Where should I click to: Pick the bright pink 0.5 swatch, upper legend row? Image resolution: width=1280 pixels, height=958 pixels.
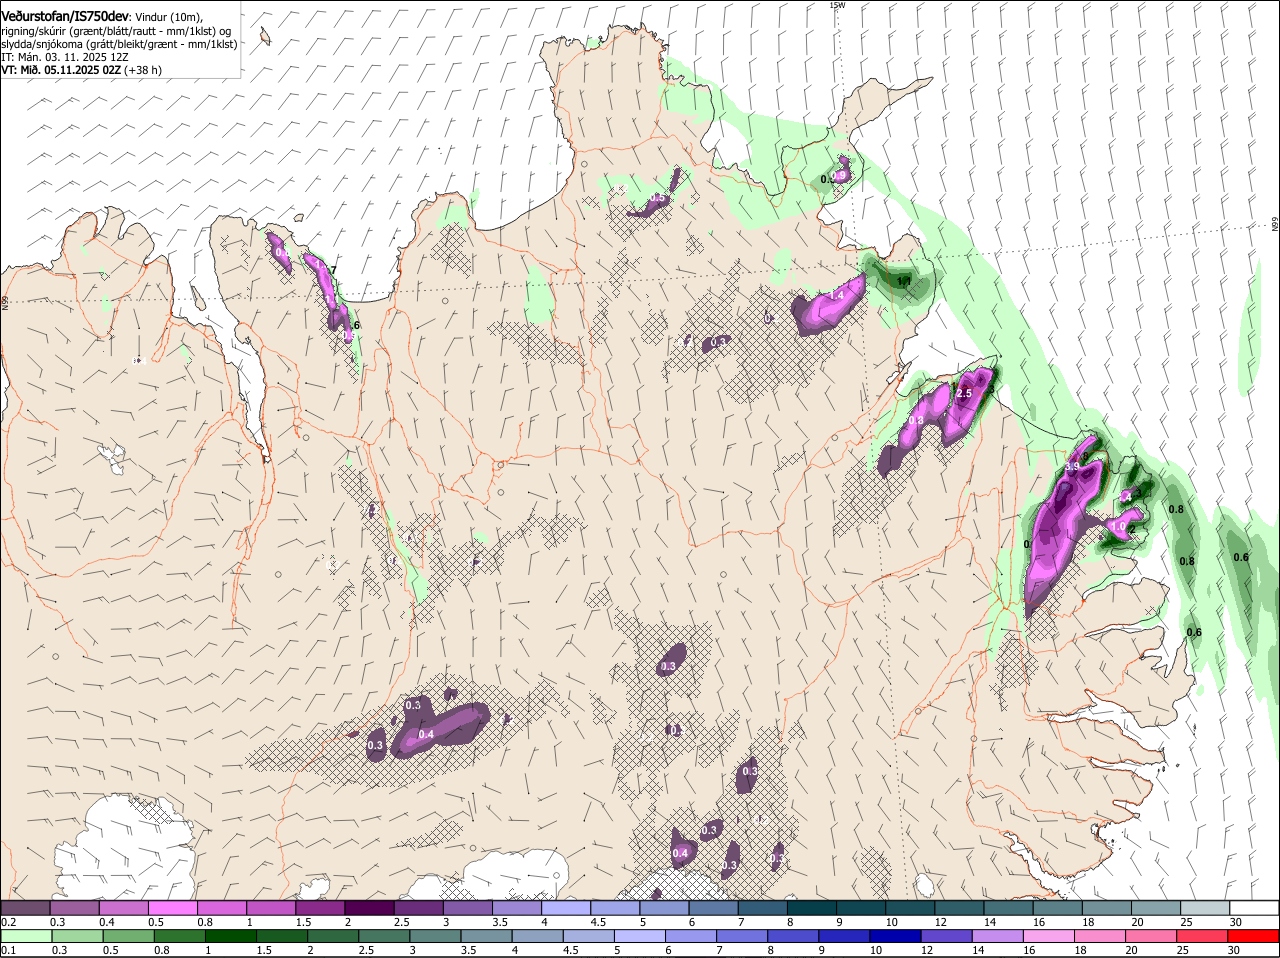point(172,907)
